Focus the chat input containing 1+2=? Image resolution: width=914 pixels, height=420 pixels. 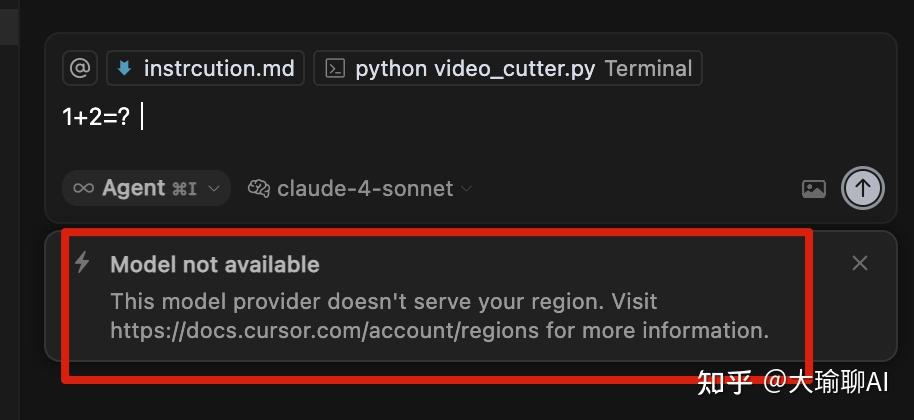tap(400, 117)
